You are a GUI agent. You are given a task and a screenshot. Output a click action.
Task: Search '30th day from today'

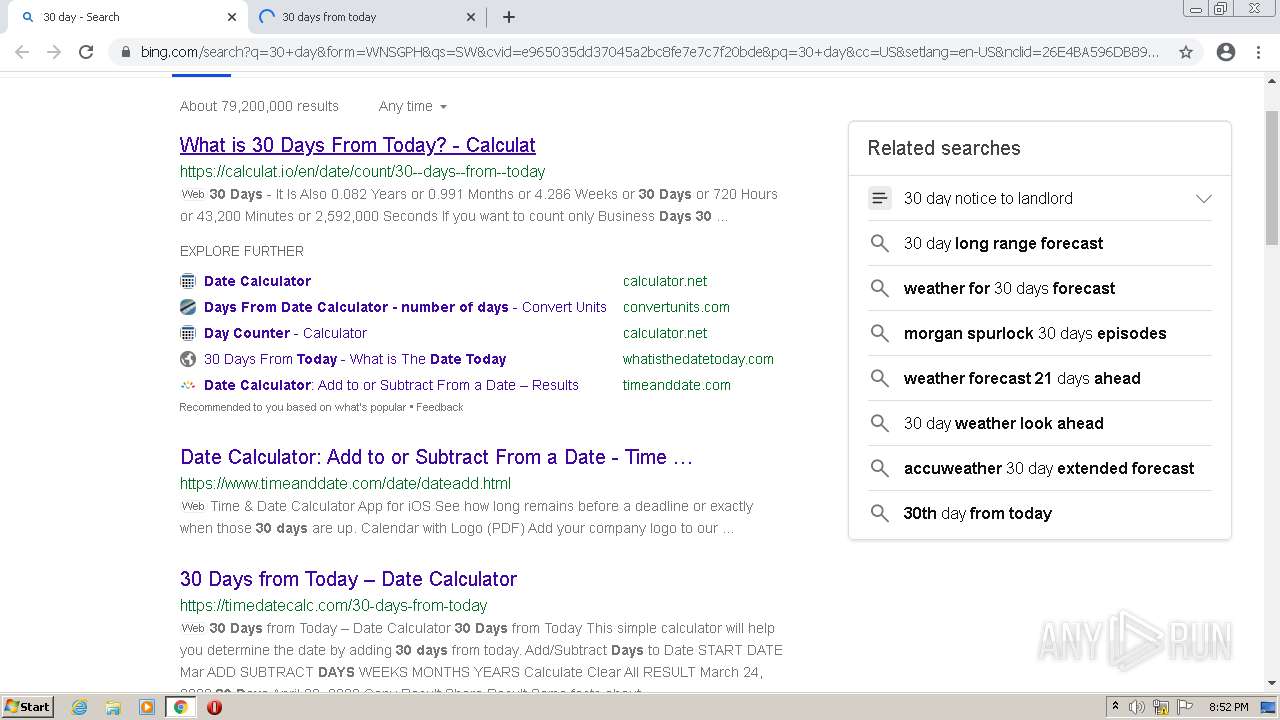pos(978,513)
